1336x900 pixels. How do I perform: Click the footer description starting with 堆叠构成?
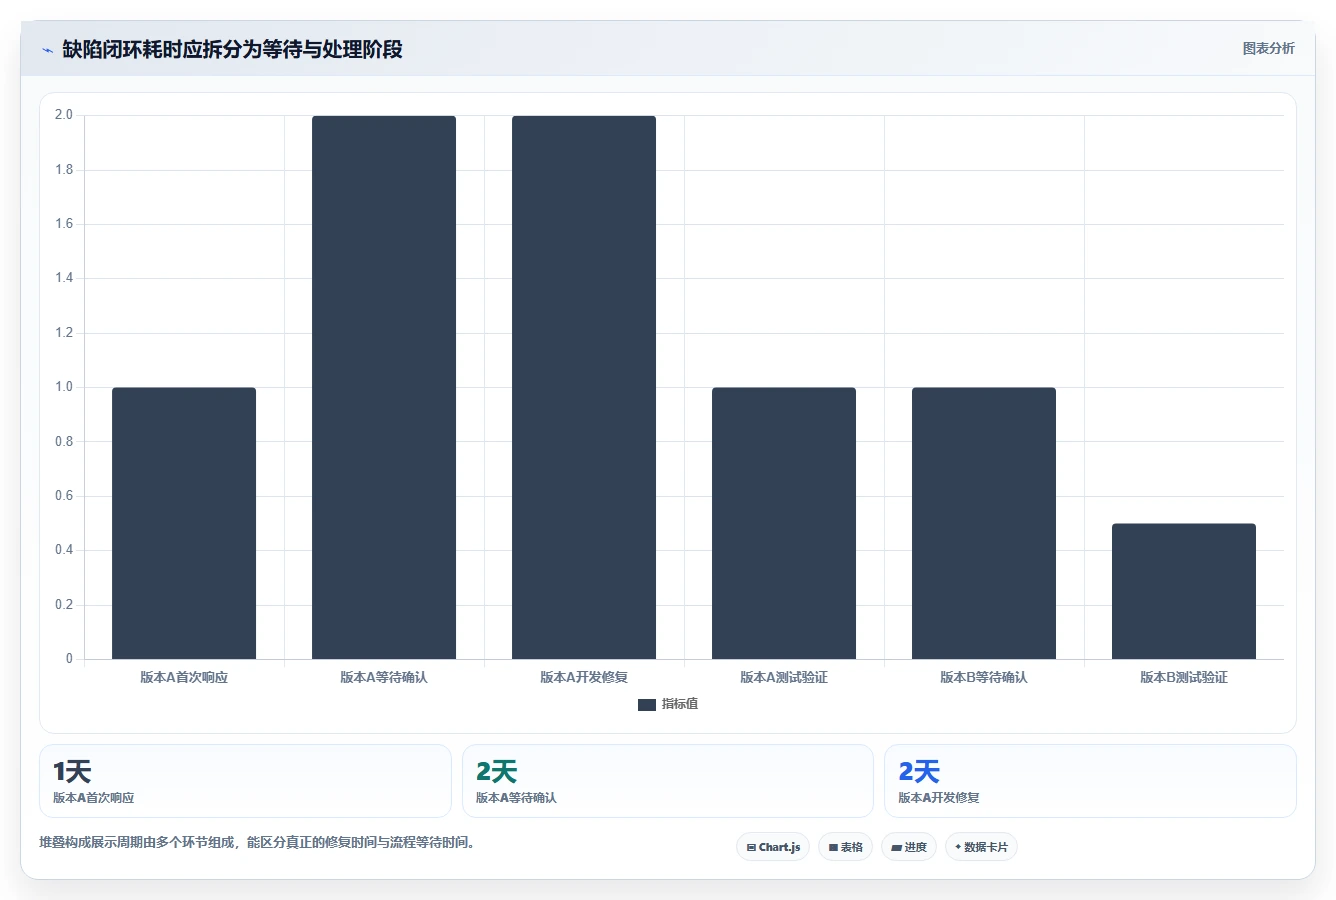pos(258,843)
